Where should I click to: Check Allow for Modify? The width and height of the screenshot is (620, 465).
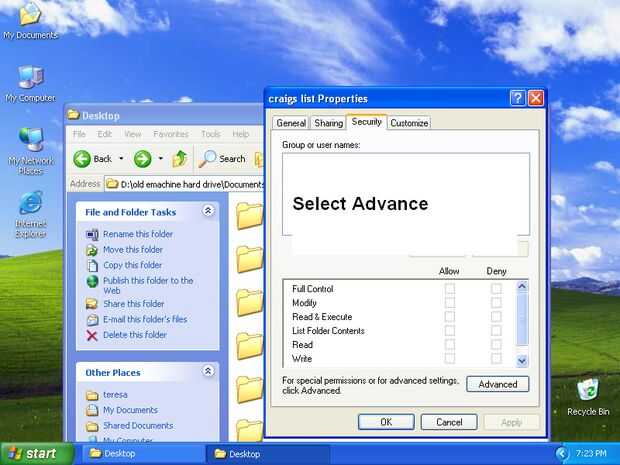tap(450, 303)
